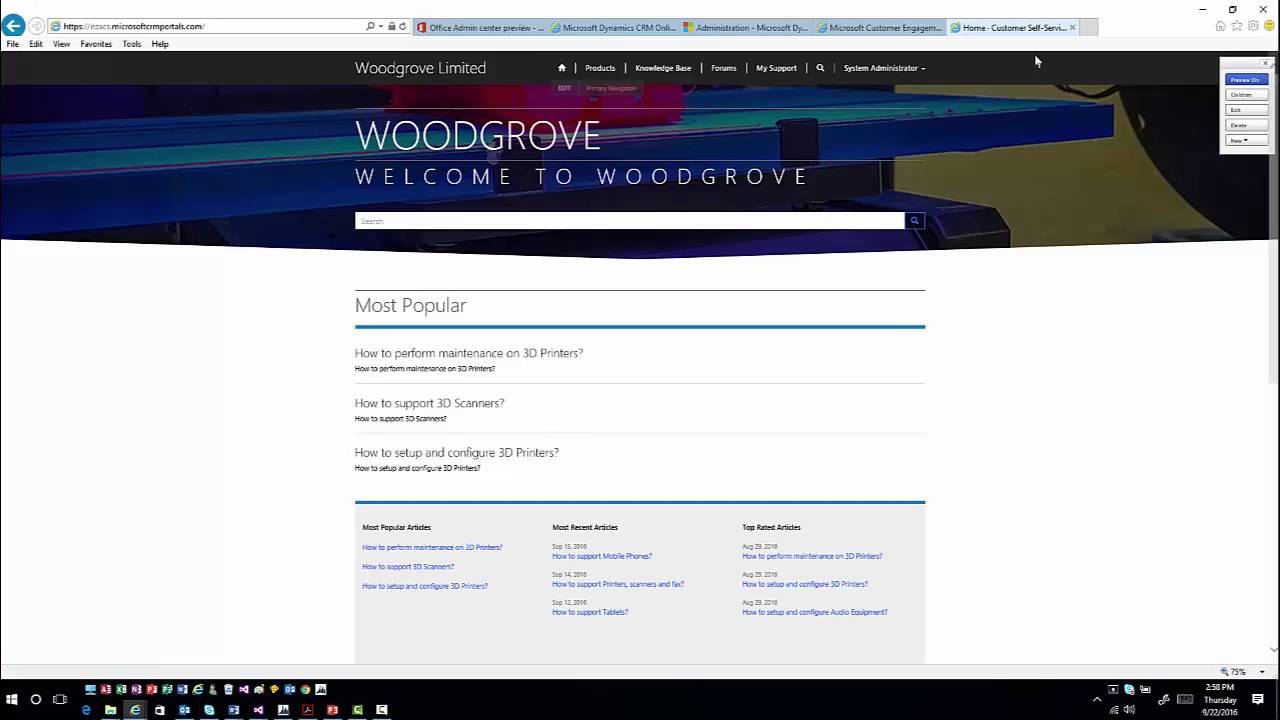The height and width of the screenshot is (720, 1280).
Task: Open the portal Home icon in the navigation bar
Action: coord(562,68)
